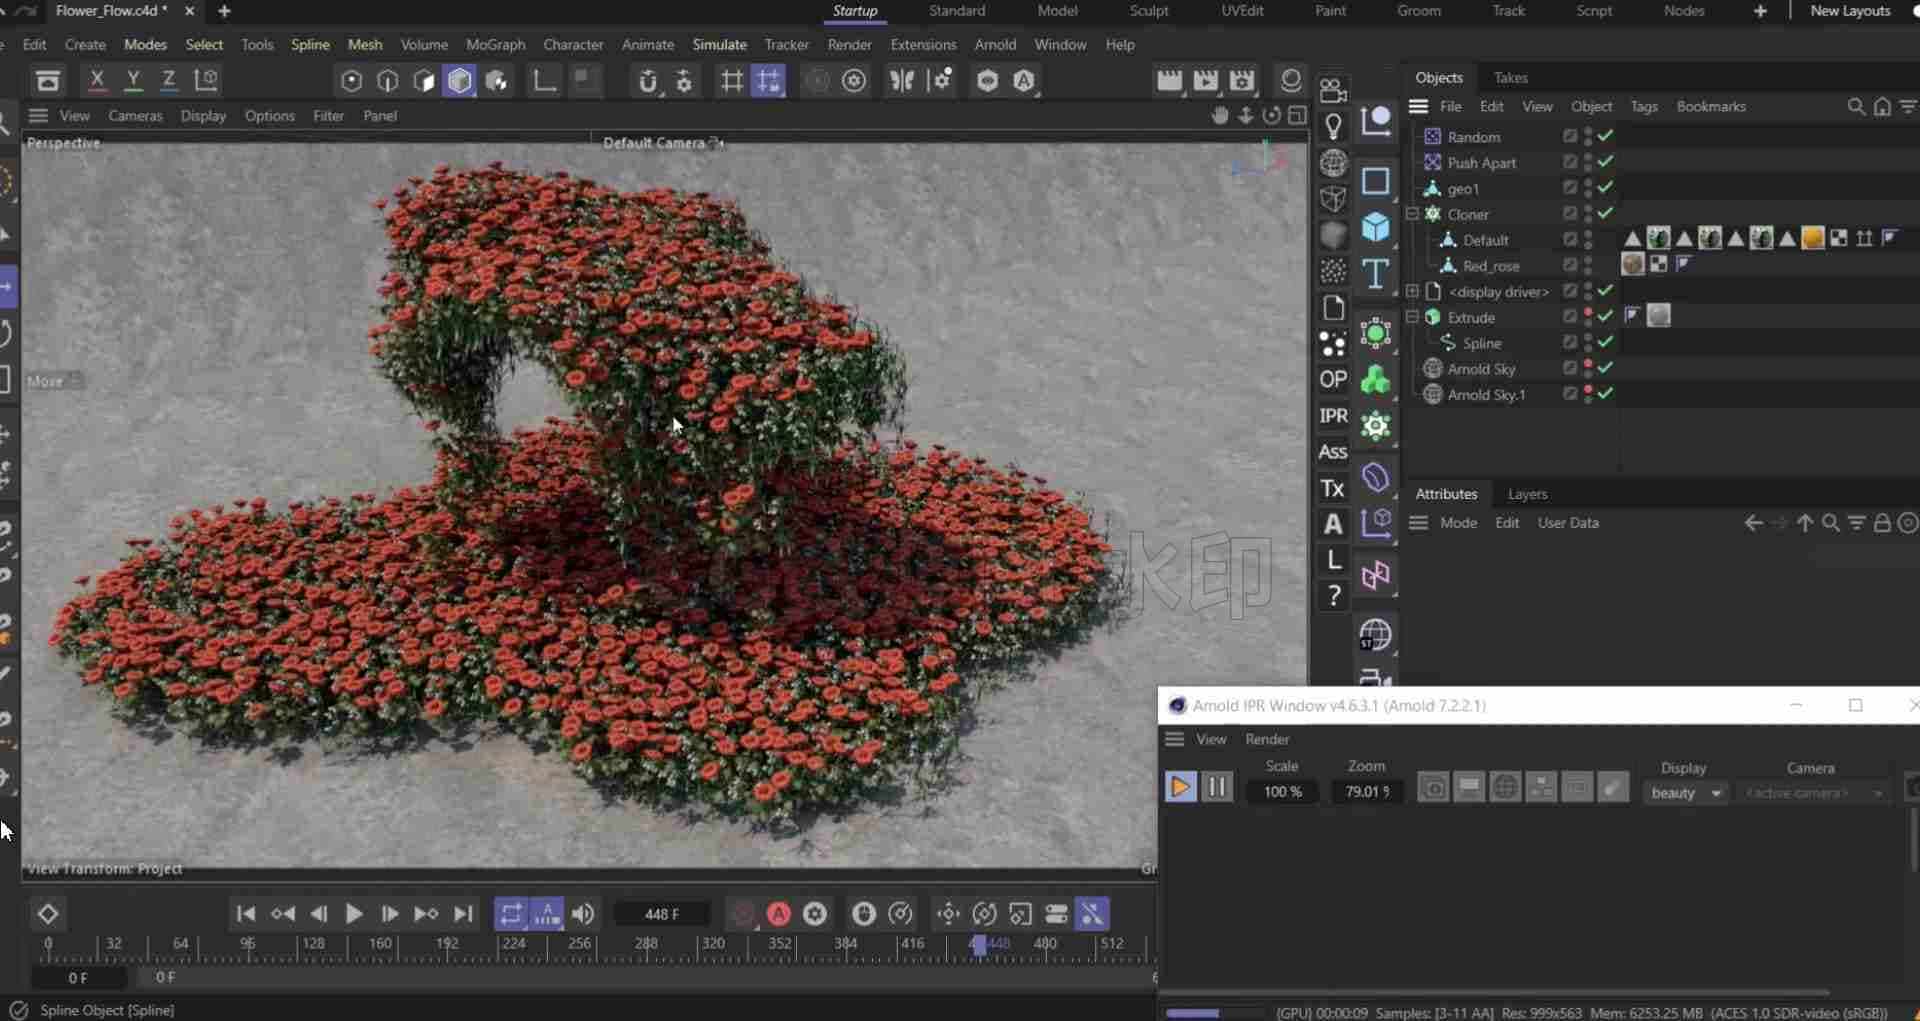Open the beauty display dropdown in IPR
This screenshot has width=1920, height=1021.
pos(1686,793)
